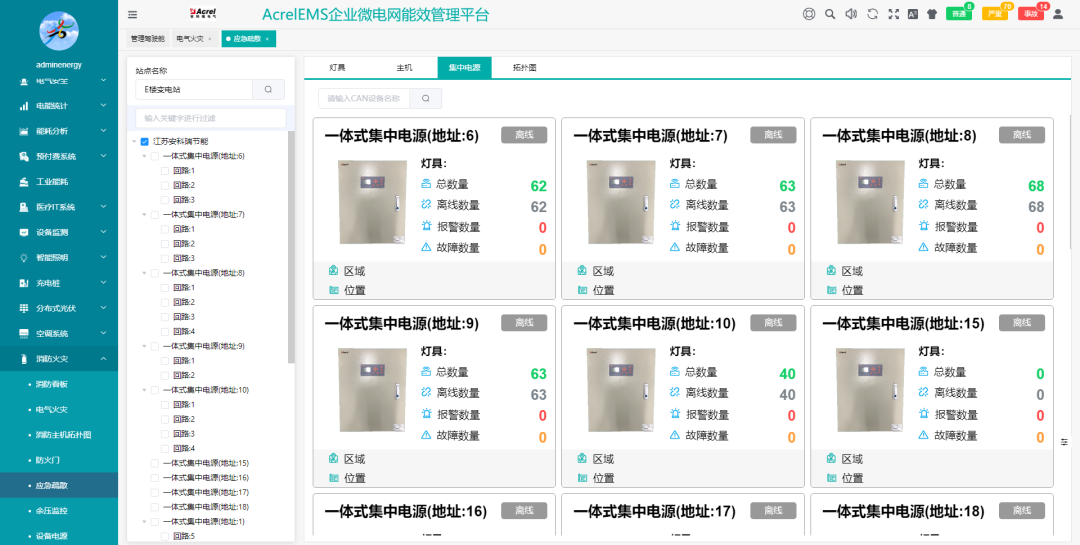The image size is (1080, 545).
Task: Click the 空调系统 sidebar icon
Action: coord(23,333)
